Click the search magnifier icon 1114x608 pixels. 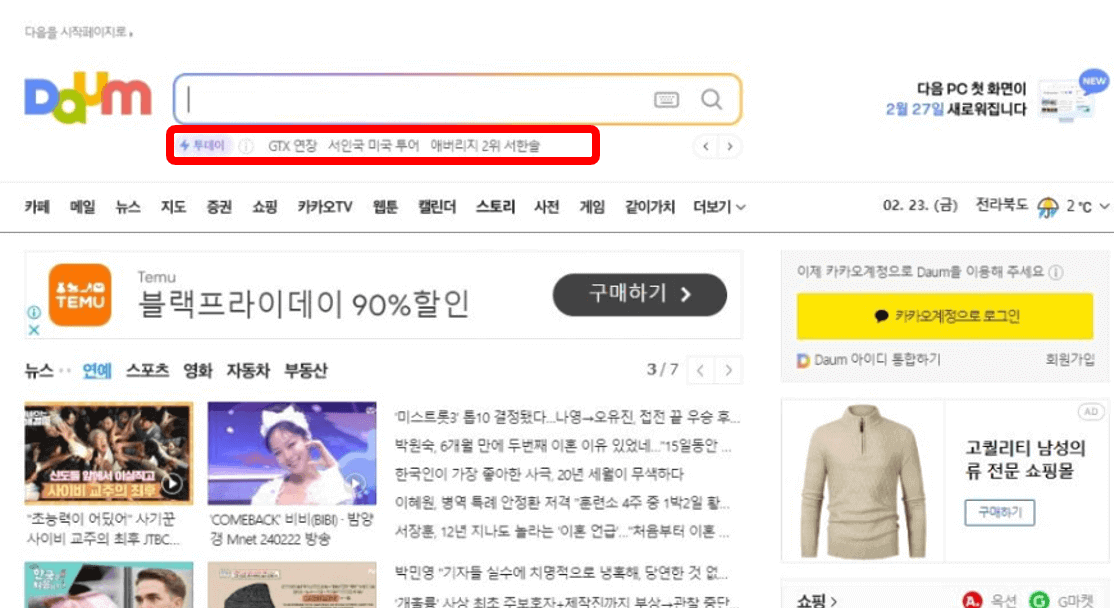(x=712, y=99)
